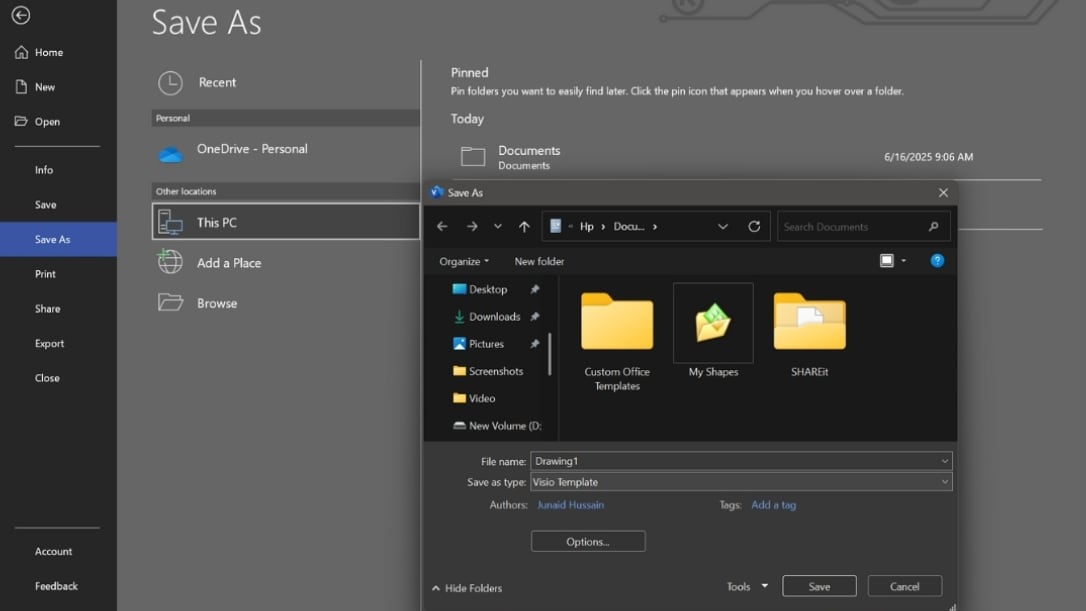This screenshot has width=1086, height=611.
Task: Select the SHAREit folder
Action: (x=810, y=334)
